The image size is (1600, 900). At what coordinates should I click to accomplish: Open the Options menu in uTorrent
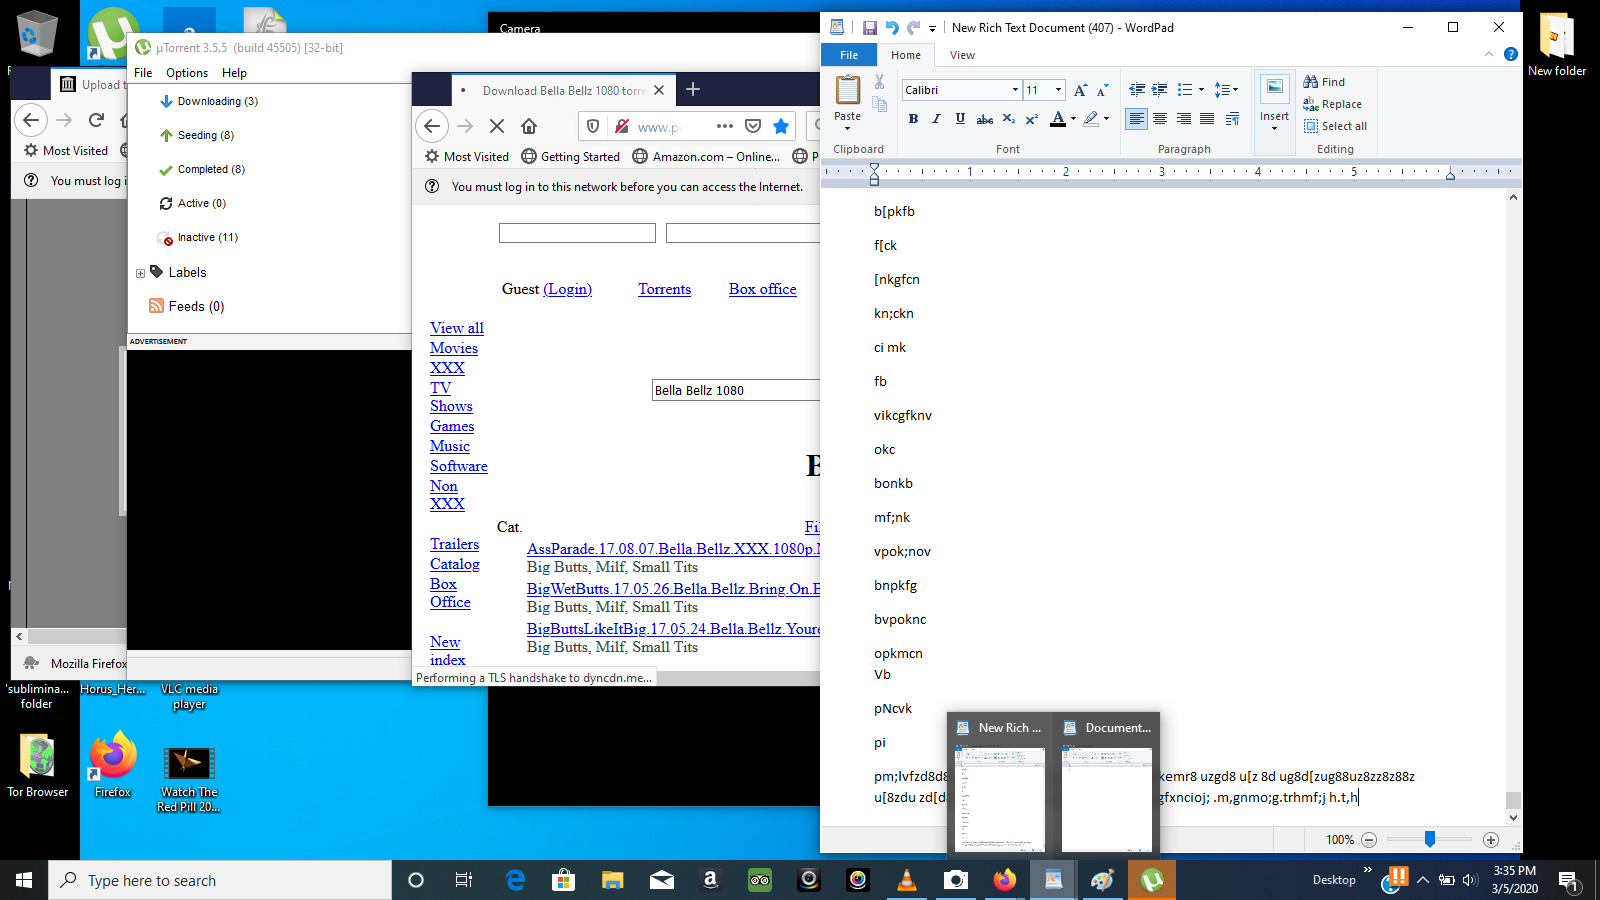tap(187, 73)
